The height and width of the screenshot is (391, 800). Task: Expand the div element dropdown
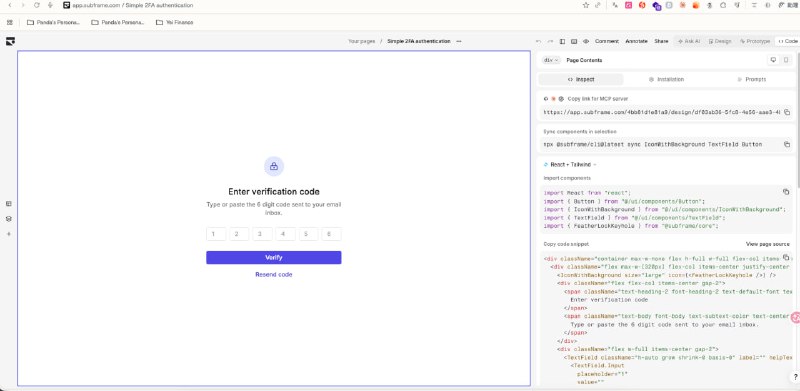pos(551,60)
